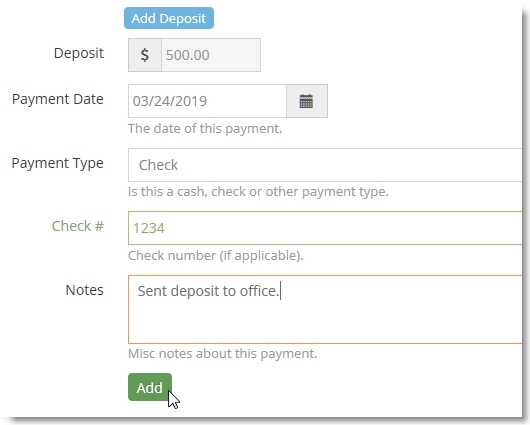Click the Payment Date field with 03/24/2019
This screenshot has width=530, height=425.
(207, 101)
